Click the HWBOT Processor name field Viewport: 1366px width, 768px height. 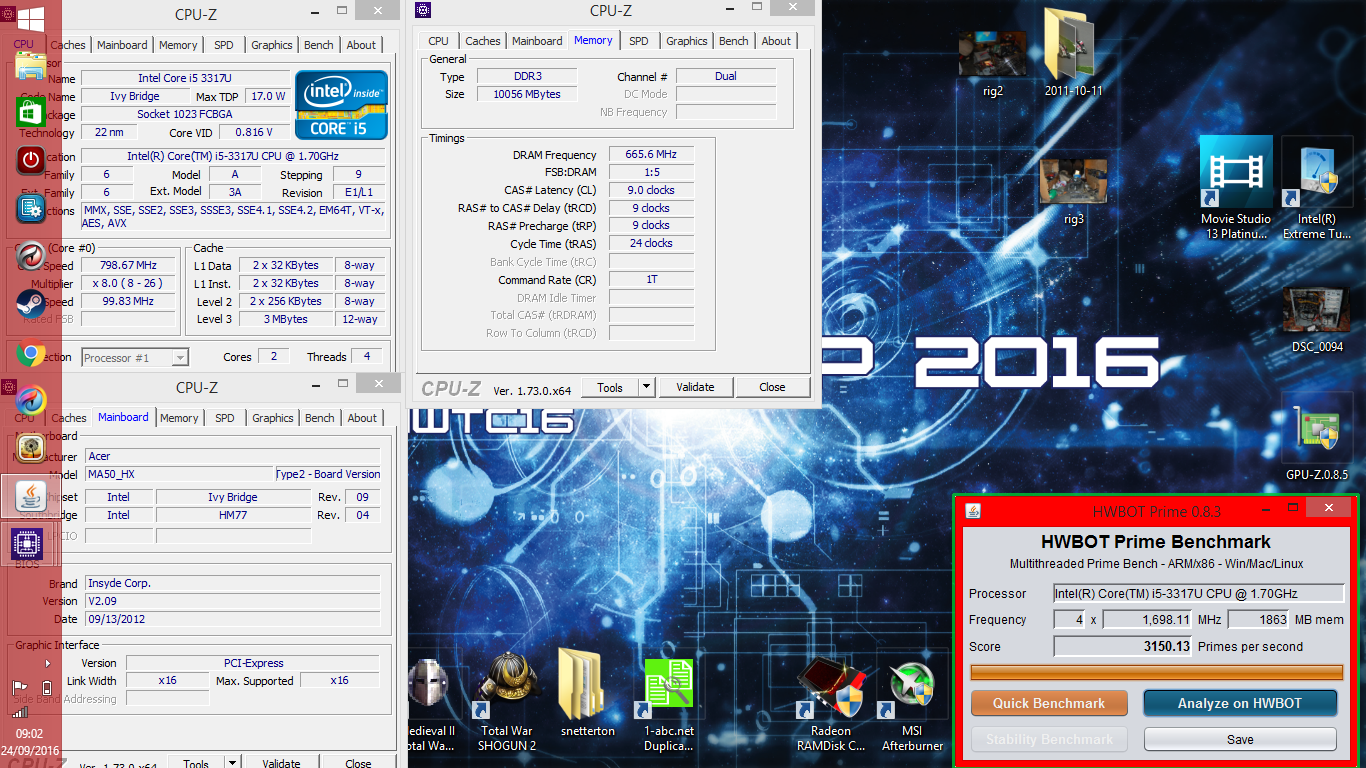pyautogui.click(x=1198, y=593)
